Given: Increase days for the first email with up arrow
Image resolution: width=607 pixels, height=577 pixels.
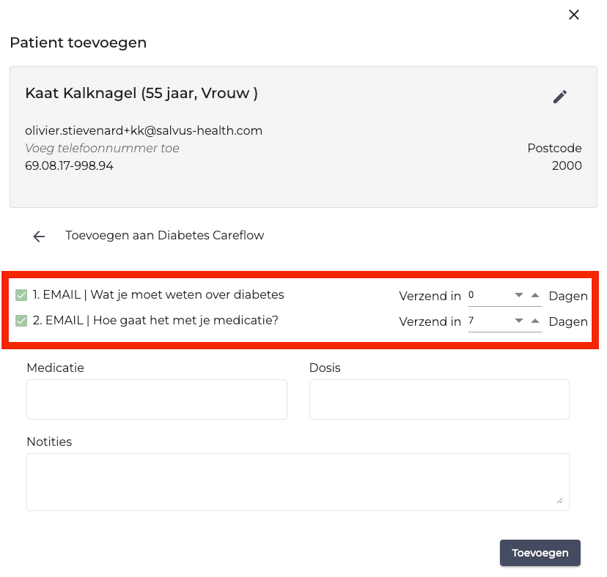Looking at the screenshot, I should [535, 296].
